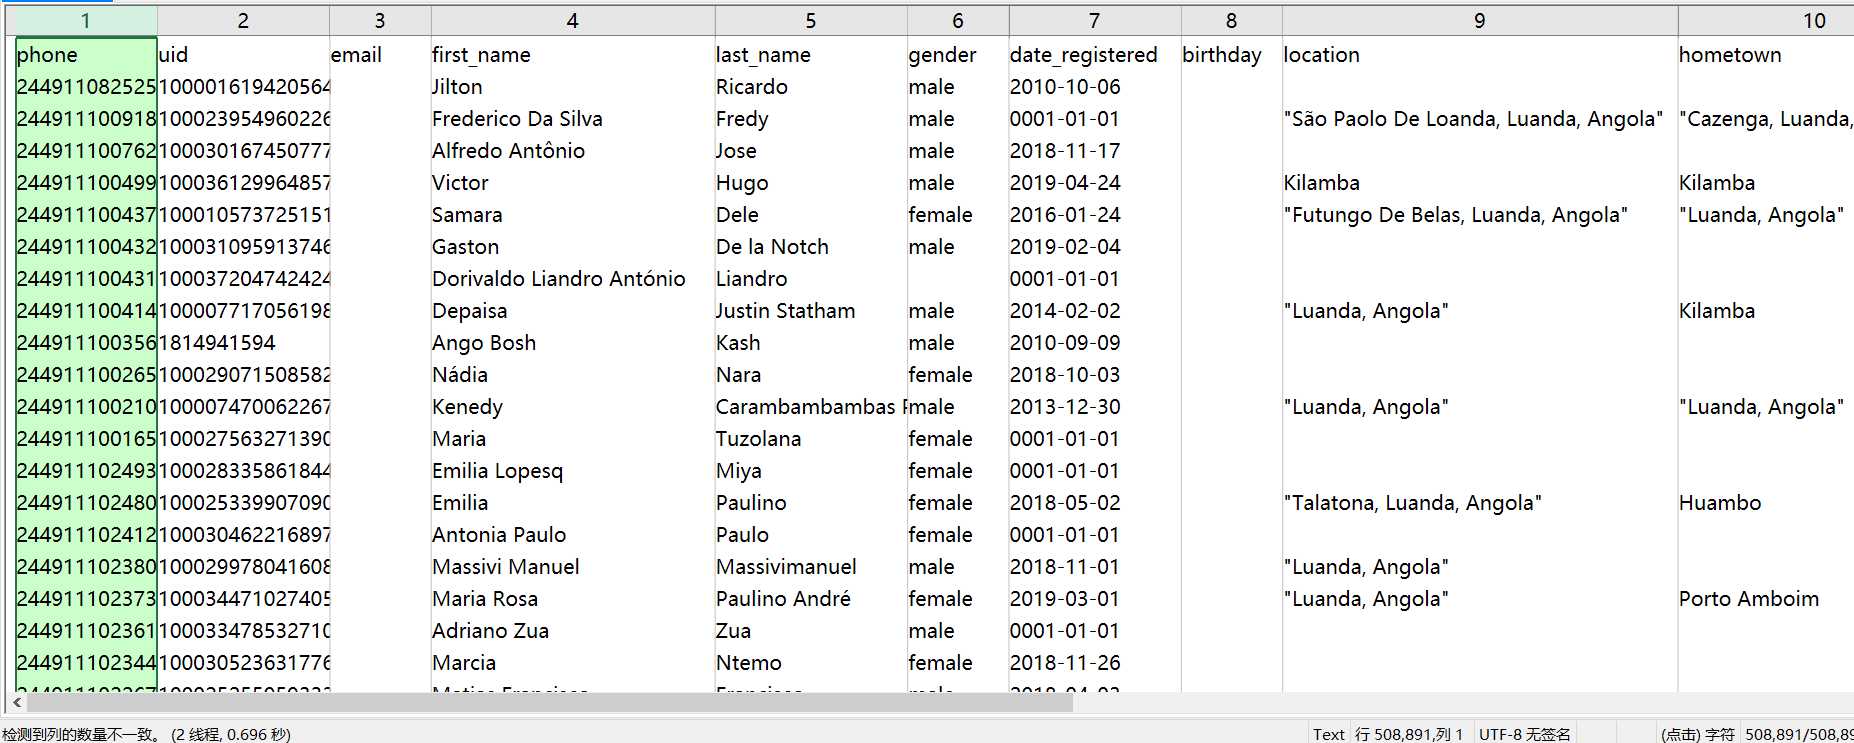Screen dimensions: 1854x743
Task: Select column 2 header number
Action: 243,21
